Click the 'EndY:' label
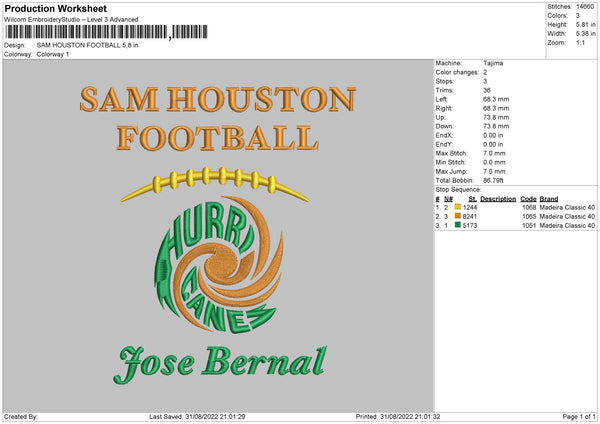Screen dimensions: 600x424 click(x=444, y=144)
